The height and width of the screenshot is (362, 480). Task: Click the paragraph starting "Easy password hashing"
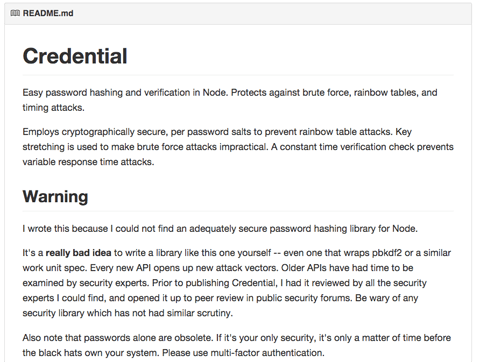tap(230, 100)
